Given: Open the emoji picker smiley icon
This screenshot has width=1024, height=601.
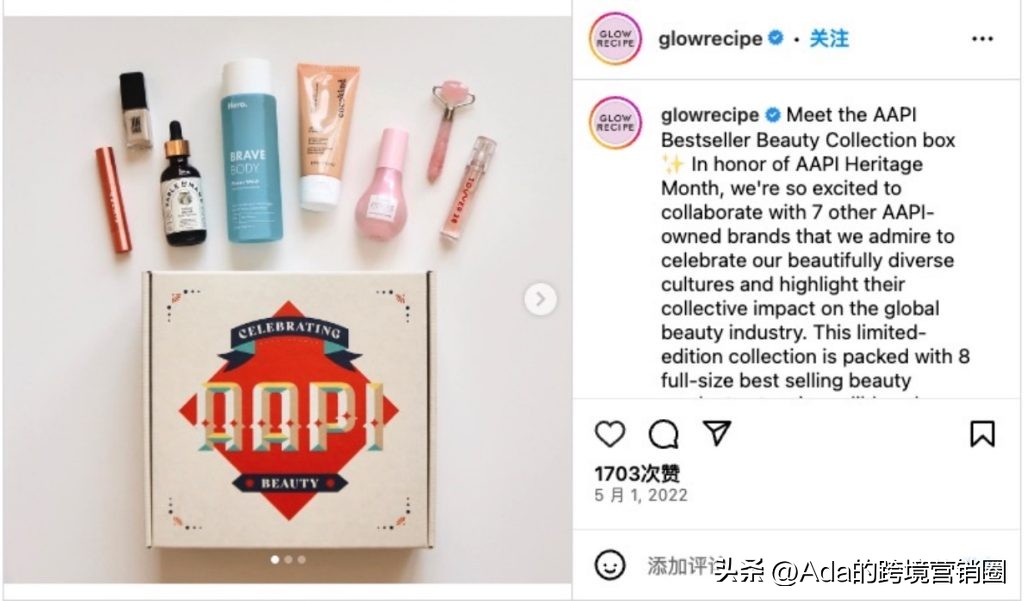Looking at the screenshot, I should (x=610, y=564).
